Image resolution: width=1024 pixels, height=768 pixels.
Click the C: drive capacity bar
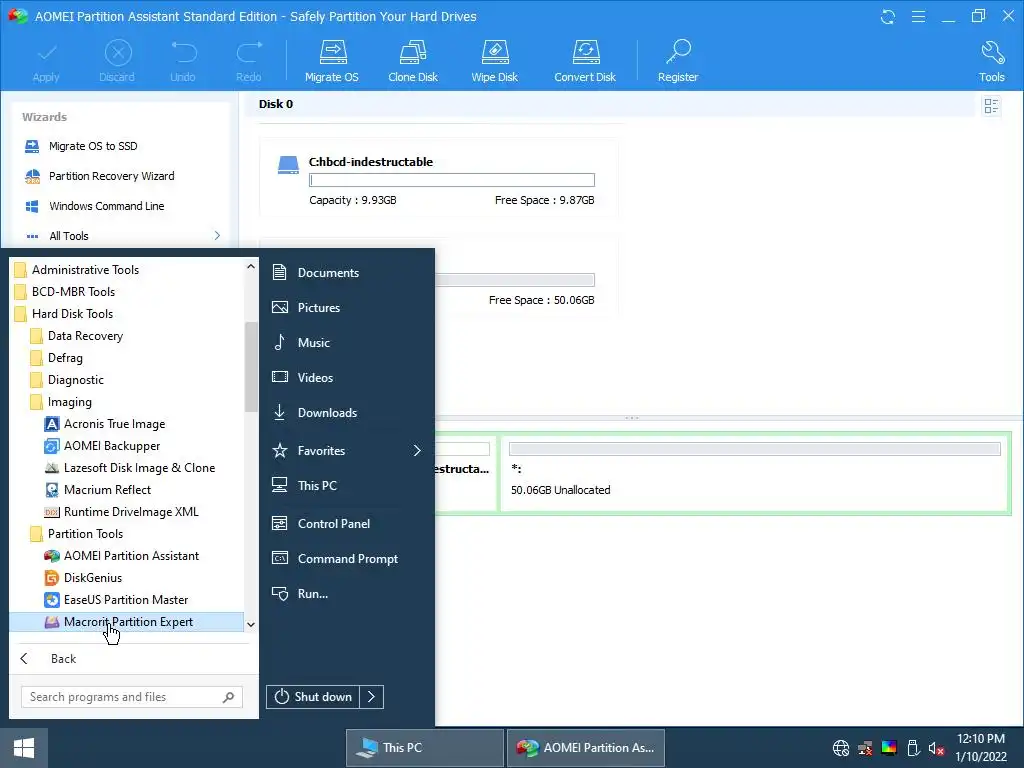click(452, 180)
